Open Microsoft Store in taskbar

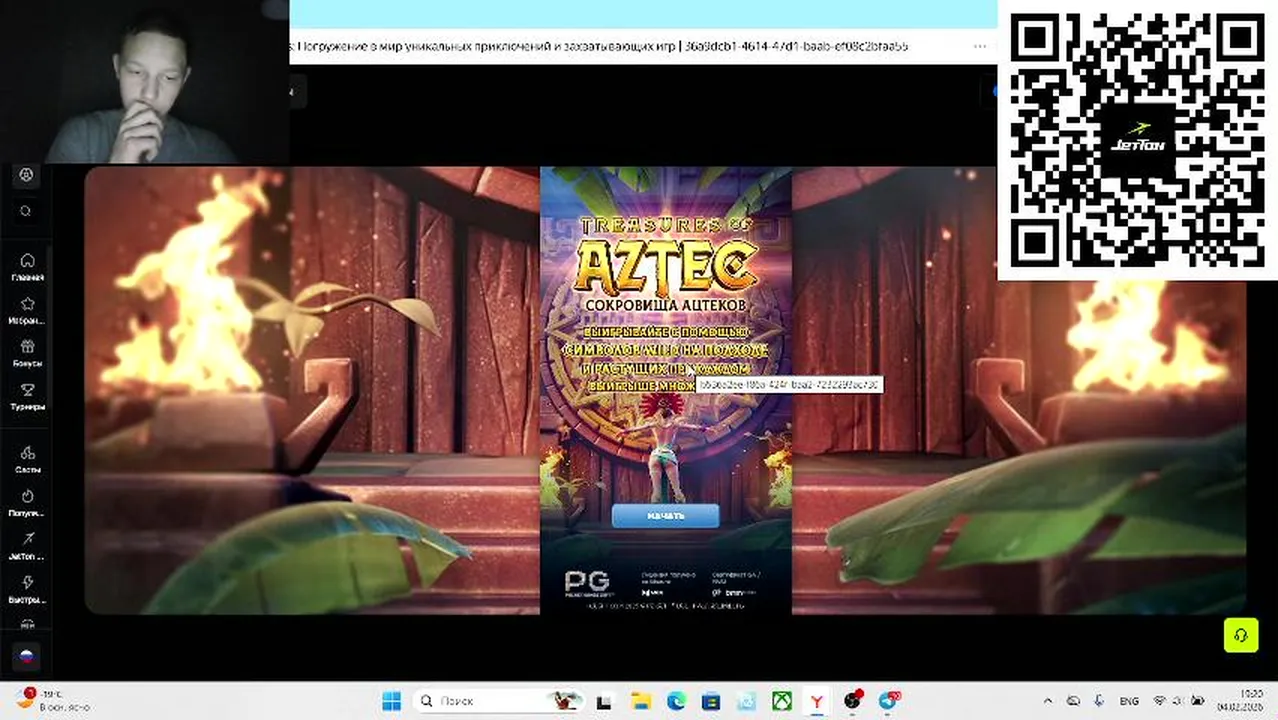[x=711, y=701]
